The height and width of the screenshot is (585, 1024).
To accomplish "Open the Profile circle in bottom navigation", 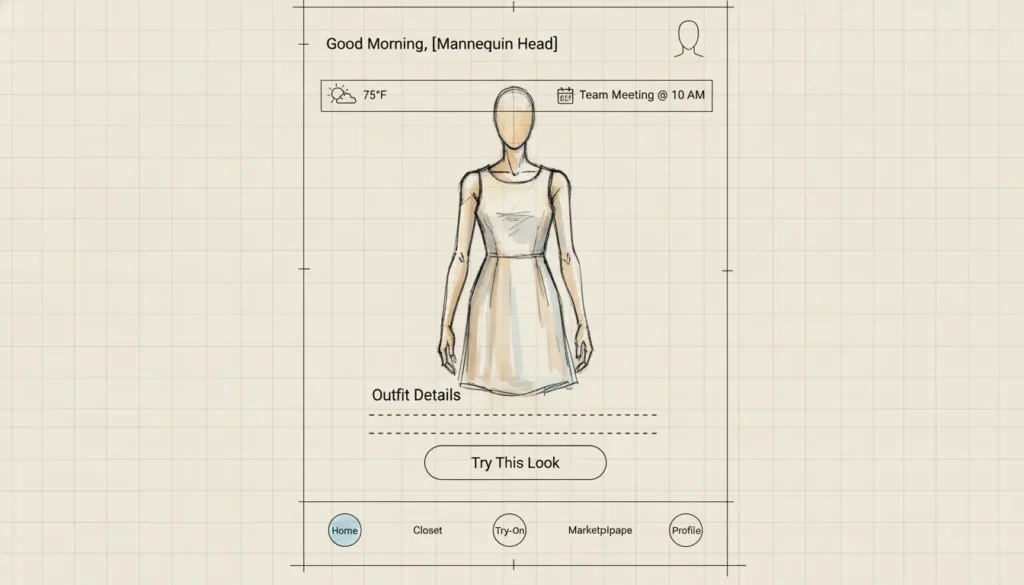I will coord(686,530).
